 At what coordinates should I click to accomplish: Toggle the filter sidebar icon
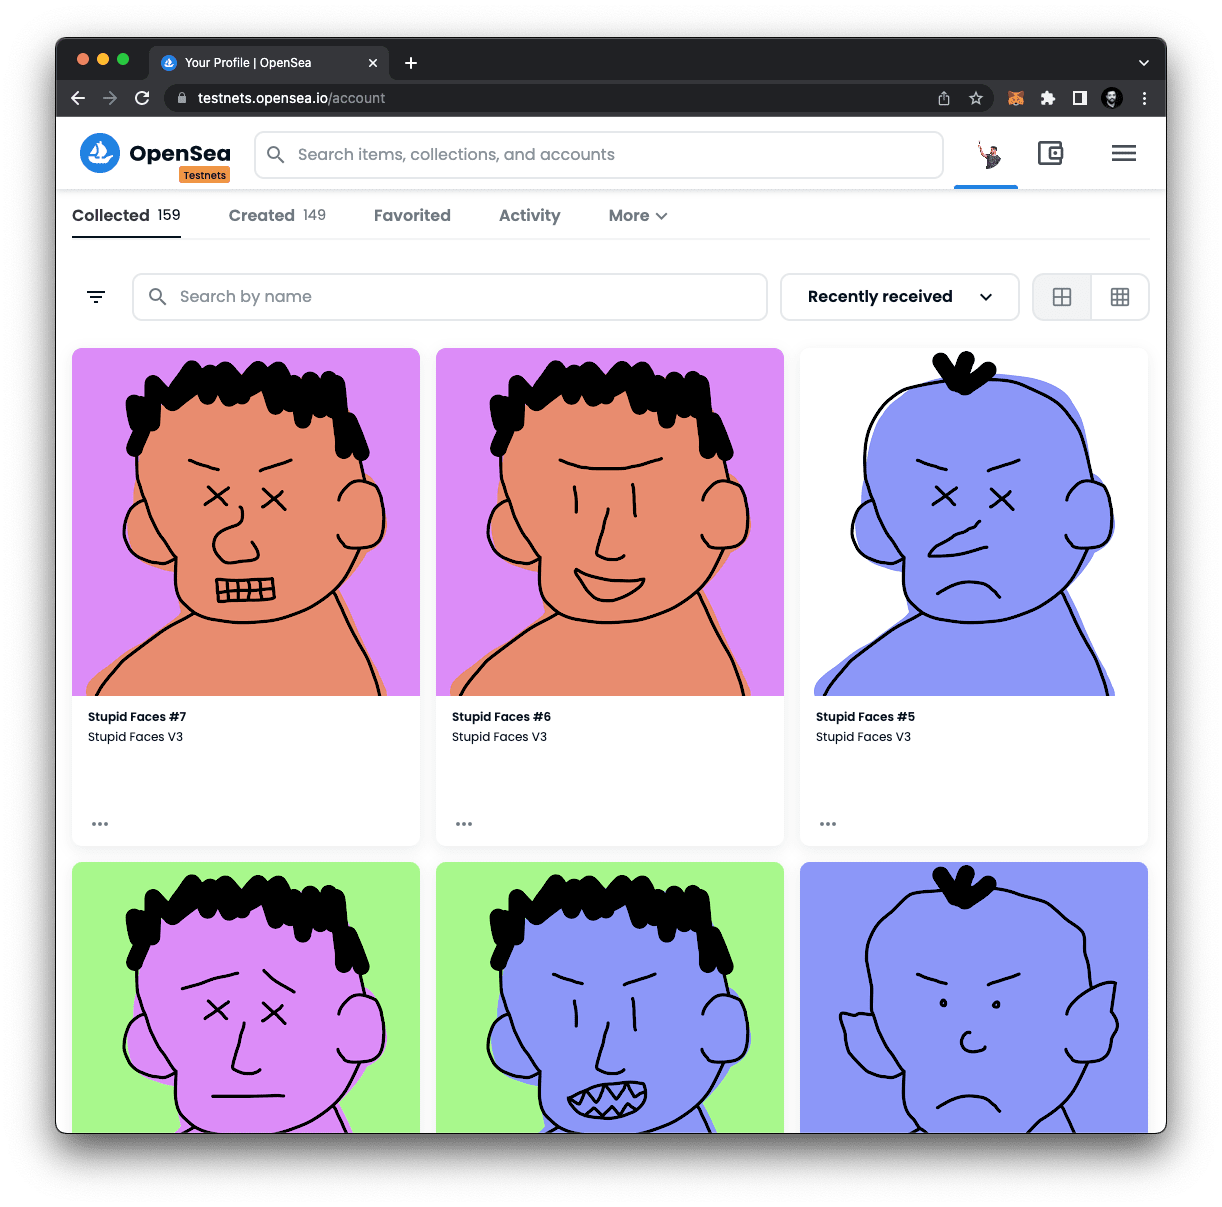pyautogui.click(x=96, y=297)
